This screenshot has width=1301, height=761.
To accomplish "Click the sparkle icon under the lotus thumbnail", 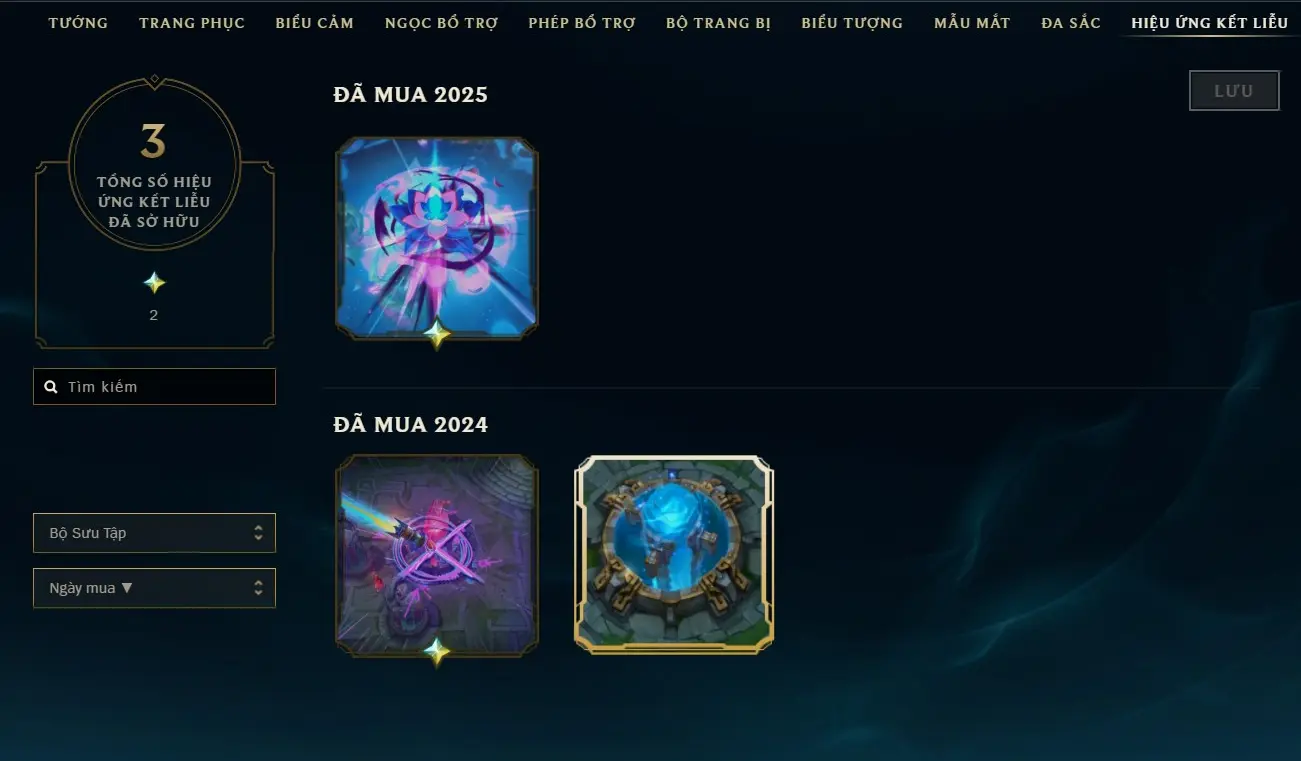I will pos(437,334).
